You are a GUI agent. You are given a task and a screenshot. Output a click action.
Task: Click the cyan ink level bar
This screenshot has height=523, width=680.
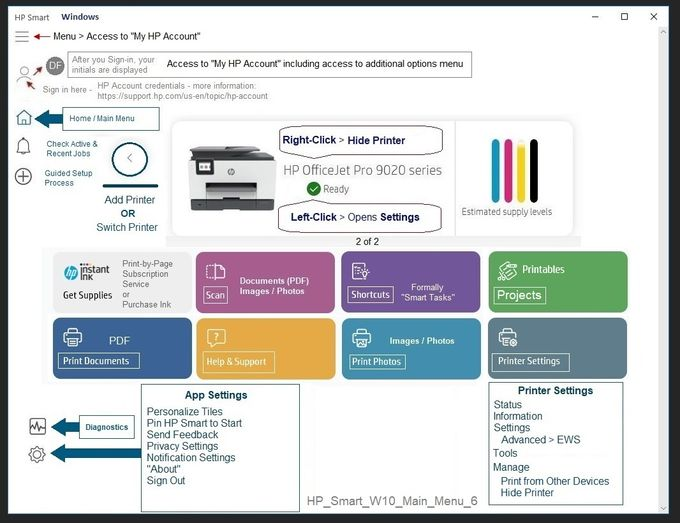(496, 171)
